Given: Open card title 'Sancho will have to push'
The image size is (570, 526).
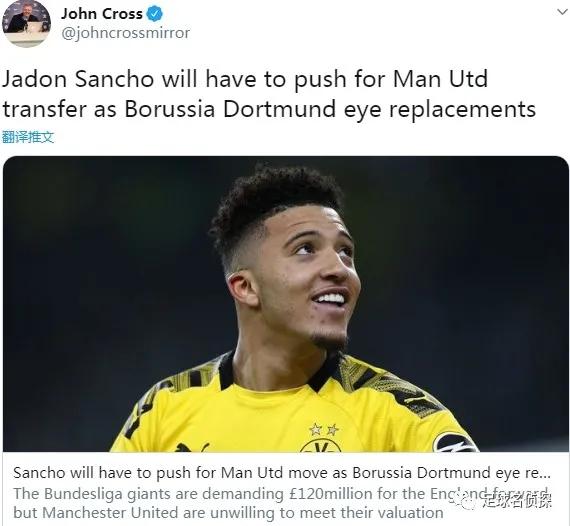Looking at the screenshot, I should pyautogui.click(x=282, y=473).
